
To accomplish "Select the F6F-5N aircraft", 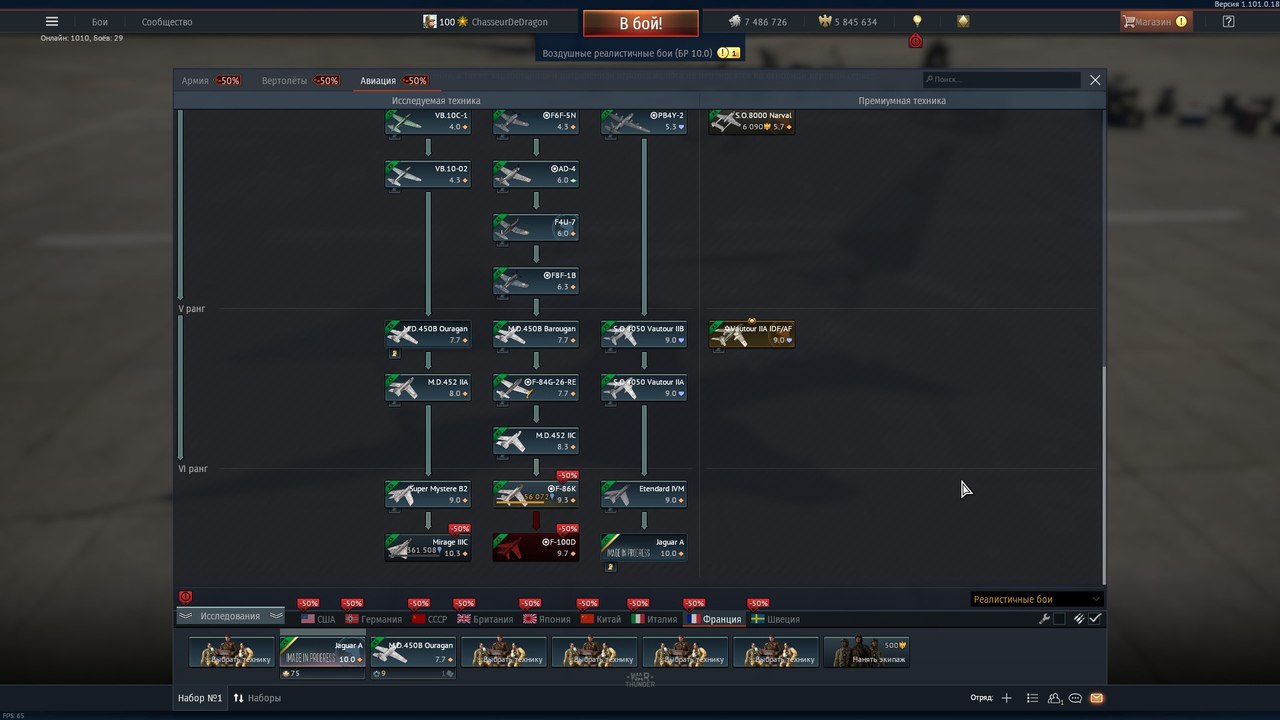I will coord(536,122).
